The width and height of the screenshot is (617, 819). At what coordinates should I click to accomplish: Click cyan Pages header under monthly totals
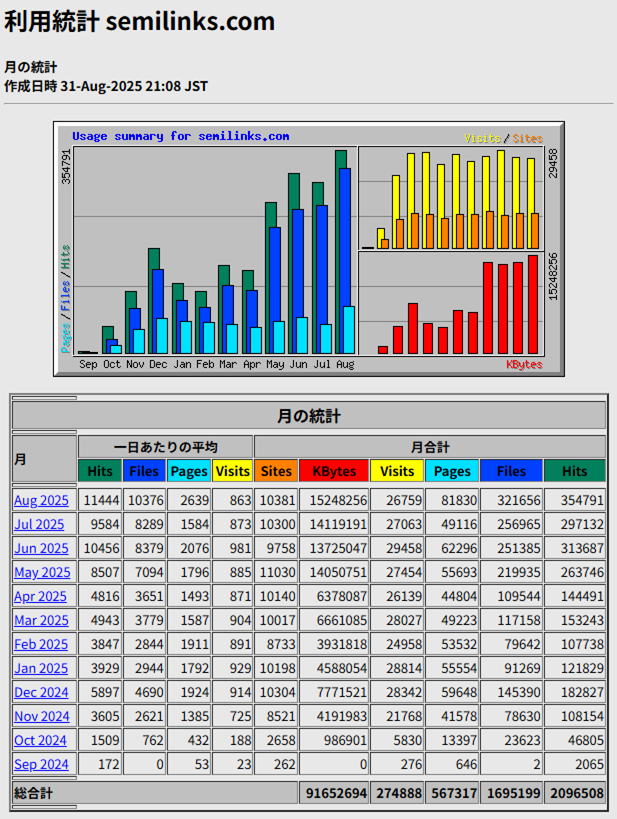tap(452, 471)
